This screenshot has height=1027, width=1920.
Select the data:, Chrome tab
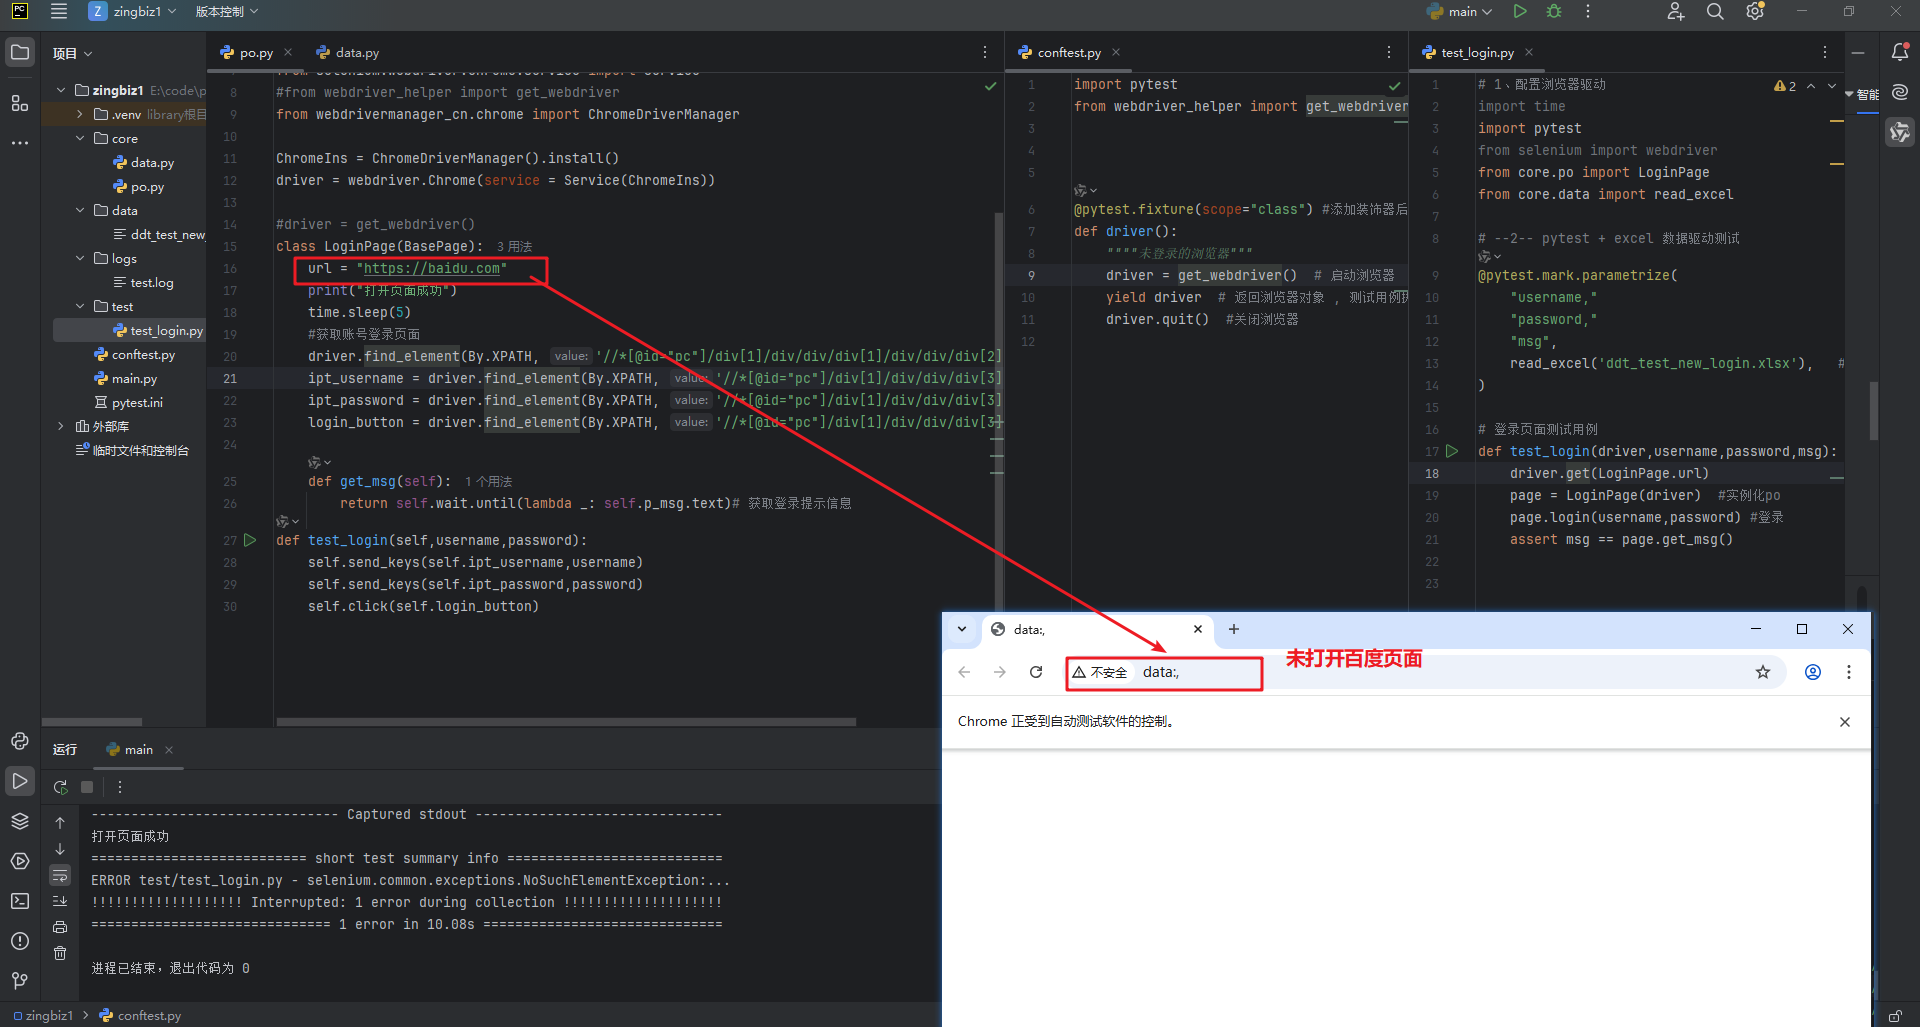(x=1096, y=630)
